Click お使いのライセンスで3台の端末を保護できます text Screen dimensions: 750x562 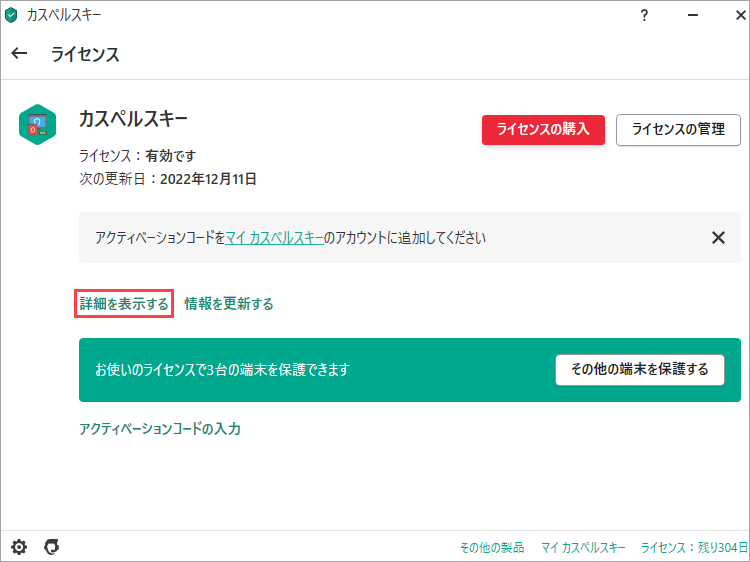[x=222, y=370]
